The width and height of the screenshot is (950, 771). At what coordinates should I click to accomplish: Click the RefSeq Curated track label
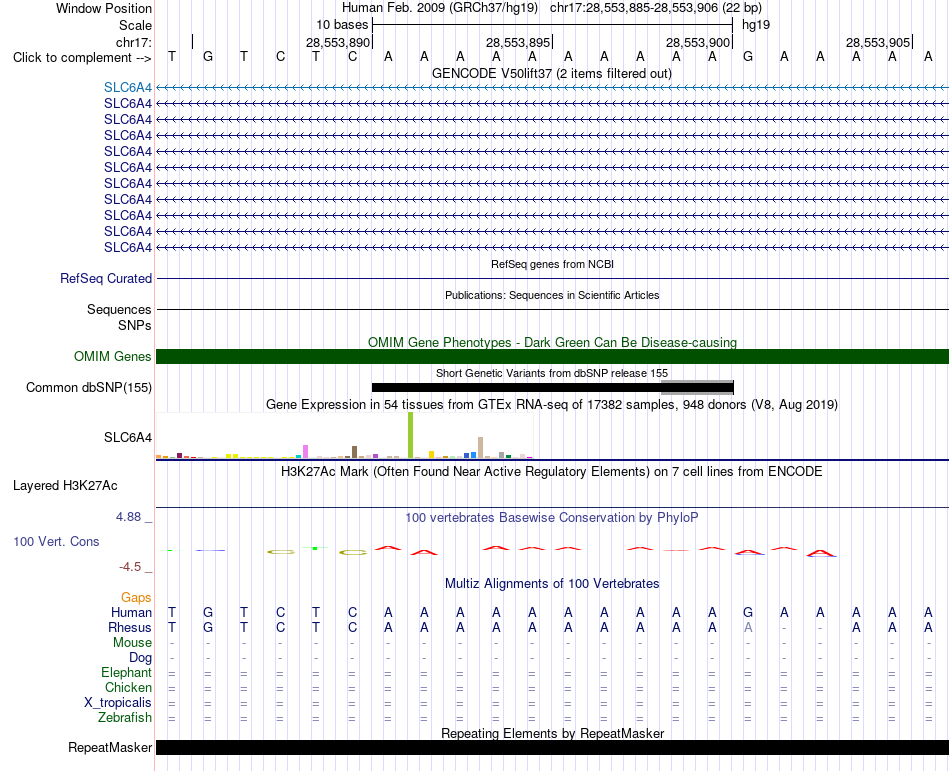point(106,279)
